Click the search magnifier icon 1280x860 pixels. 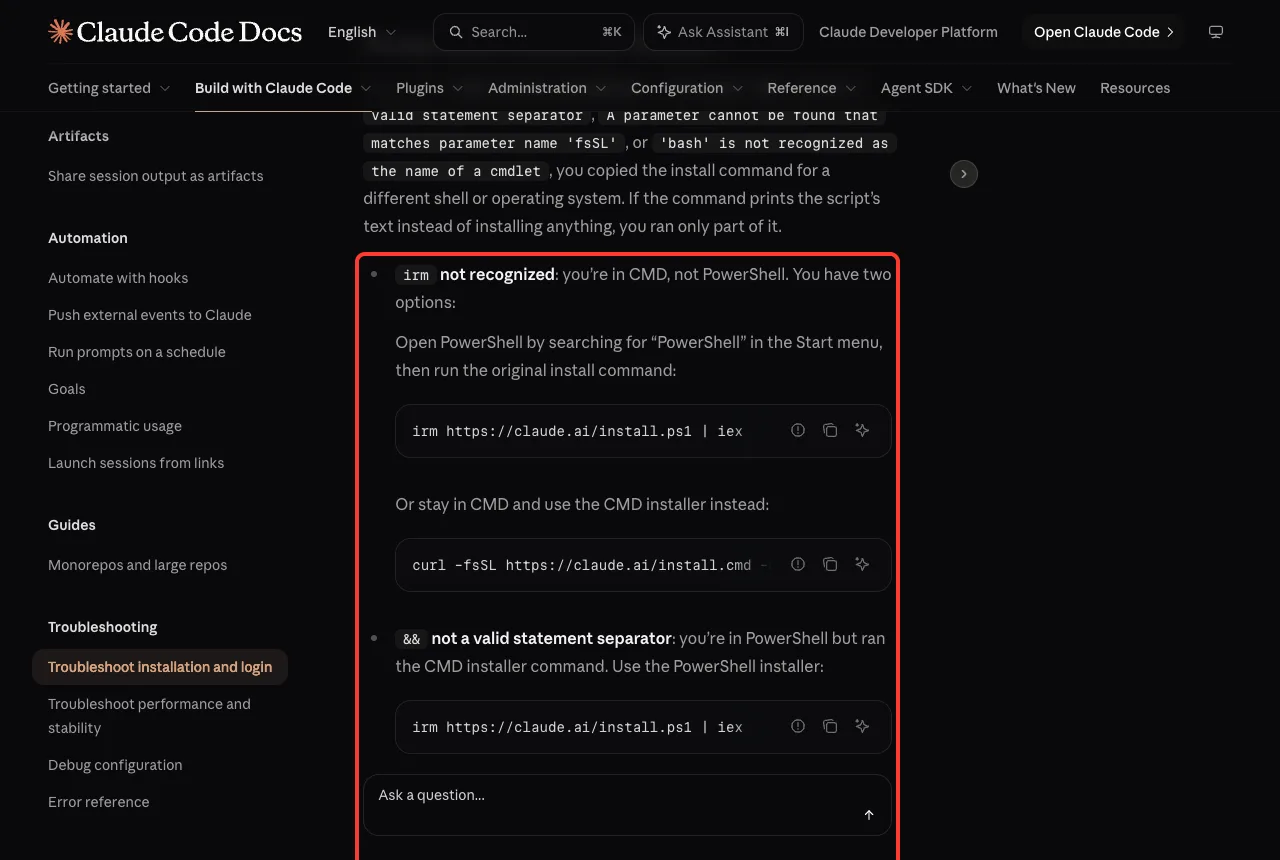pyautogui.click(x=456, y=32)
